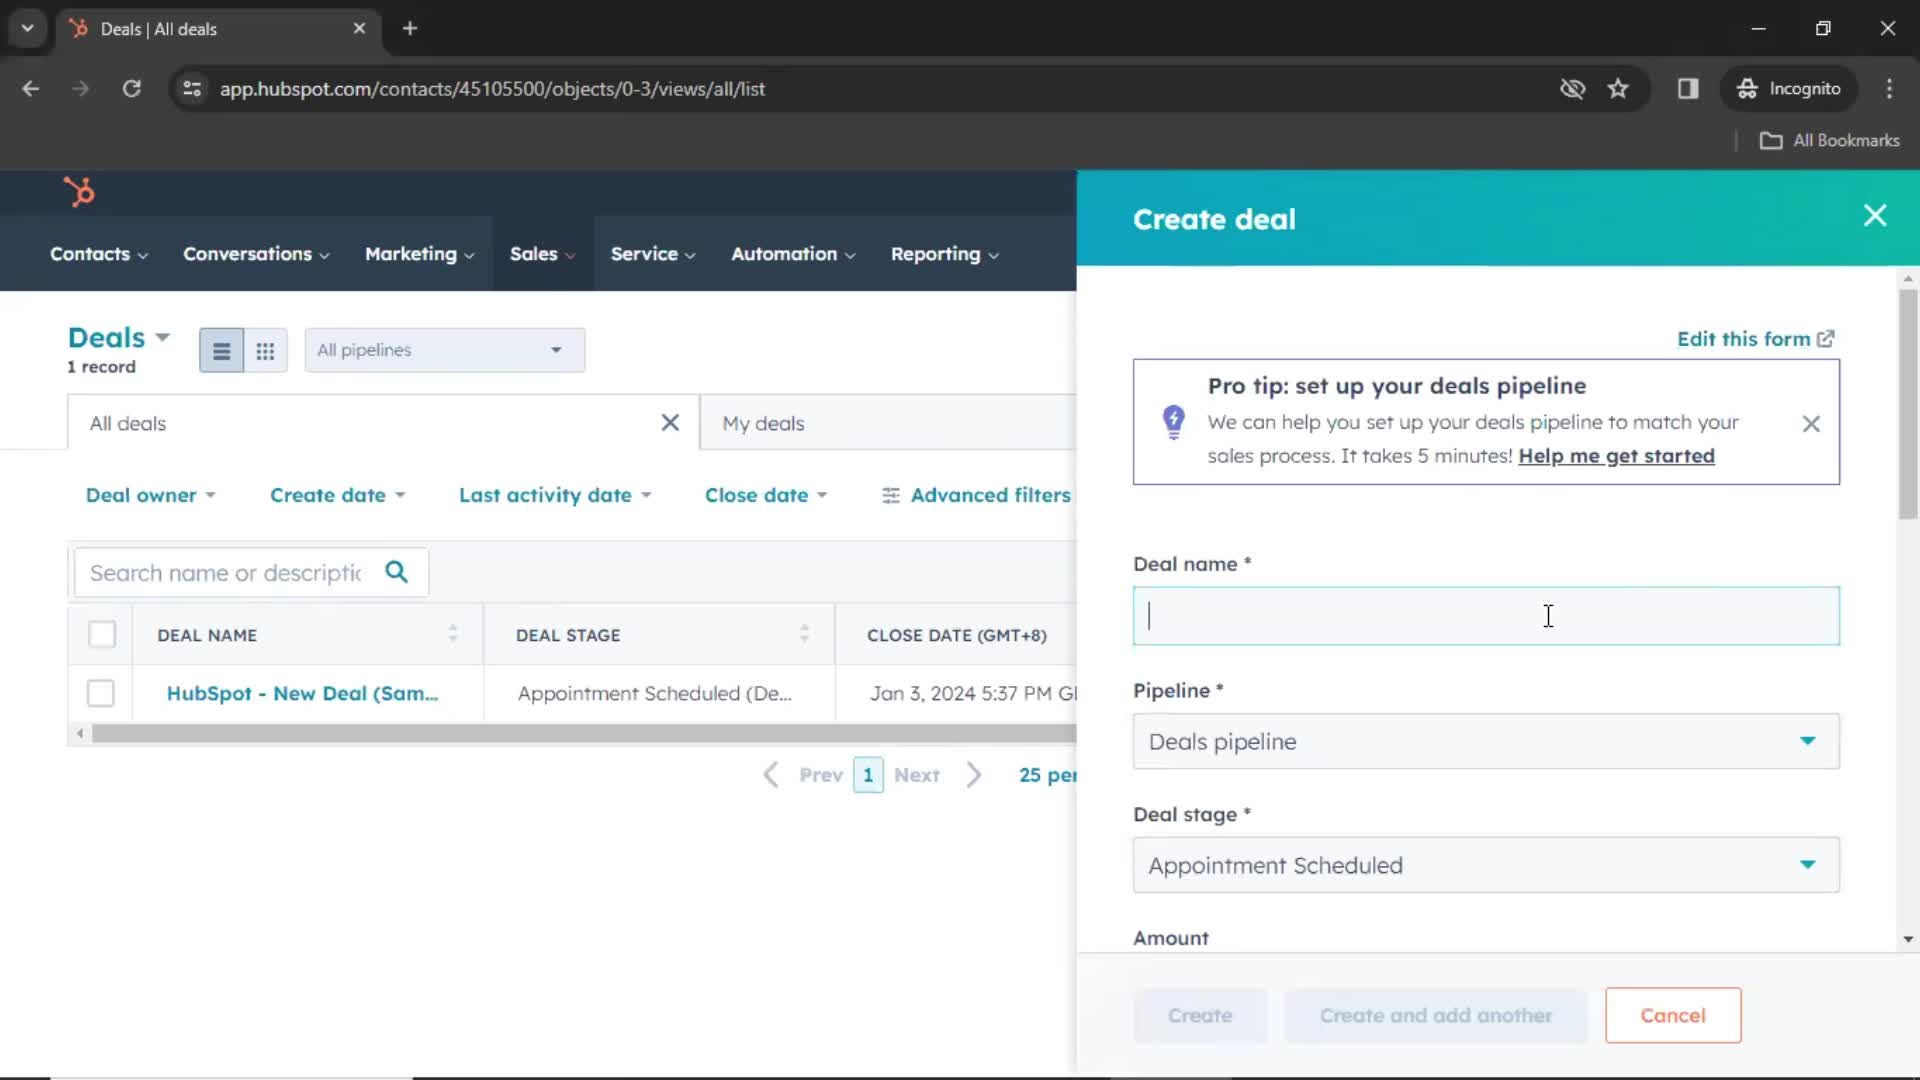The image size is (1920, 1080).
Task: Open Chrome three-dot menu
Action: tap(1889, 89)
